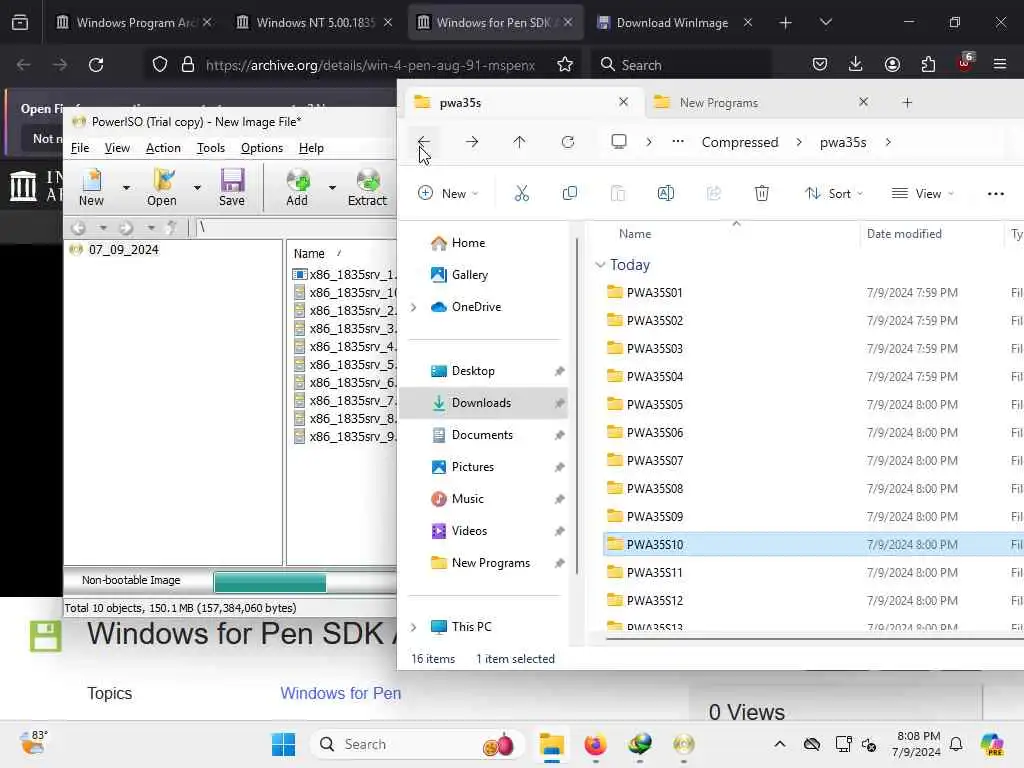Click Compressed in the breadcrumb path
The image size is (1024, 768).
pos(740,142)
